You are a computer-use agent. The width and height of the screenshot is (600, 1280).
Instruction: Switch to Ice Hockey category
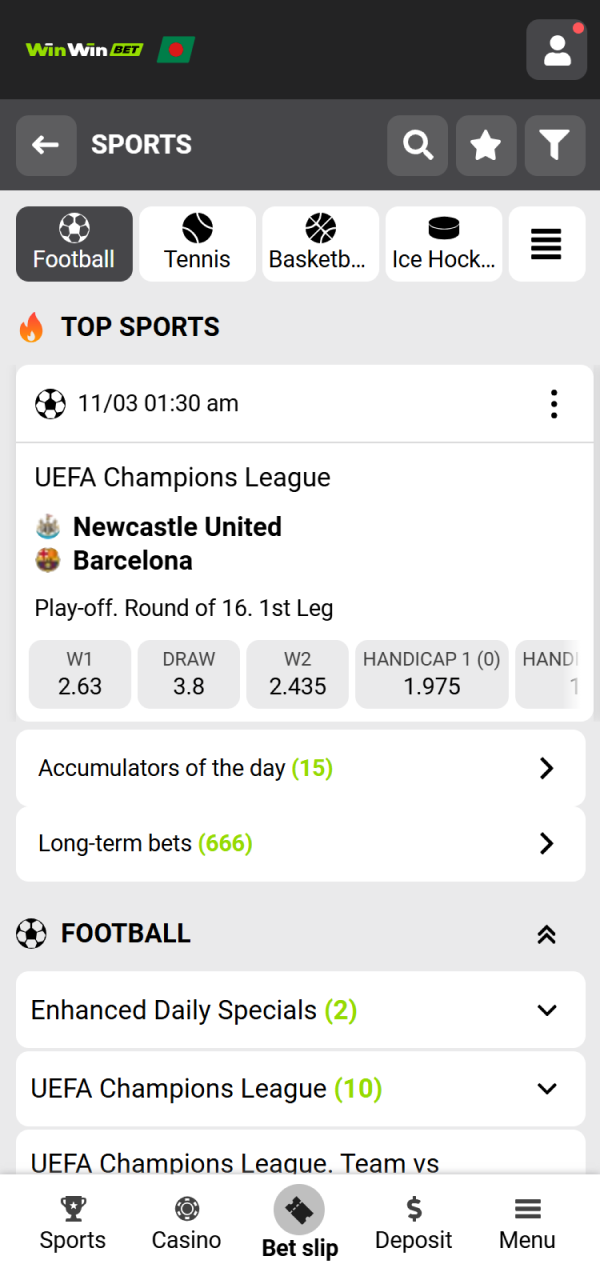443,243
